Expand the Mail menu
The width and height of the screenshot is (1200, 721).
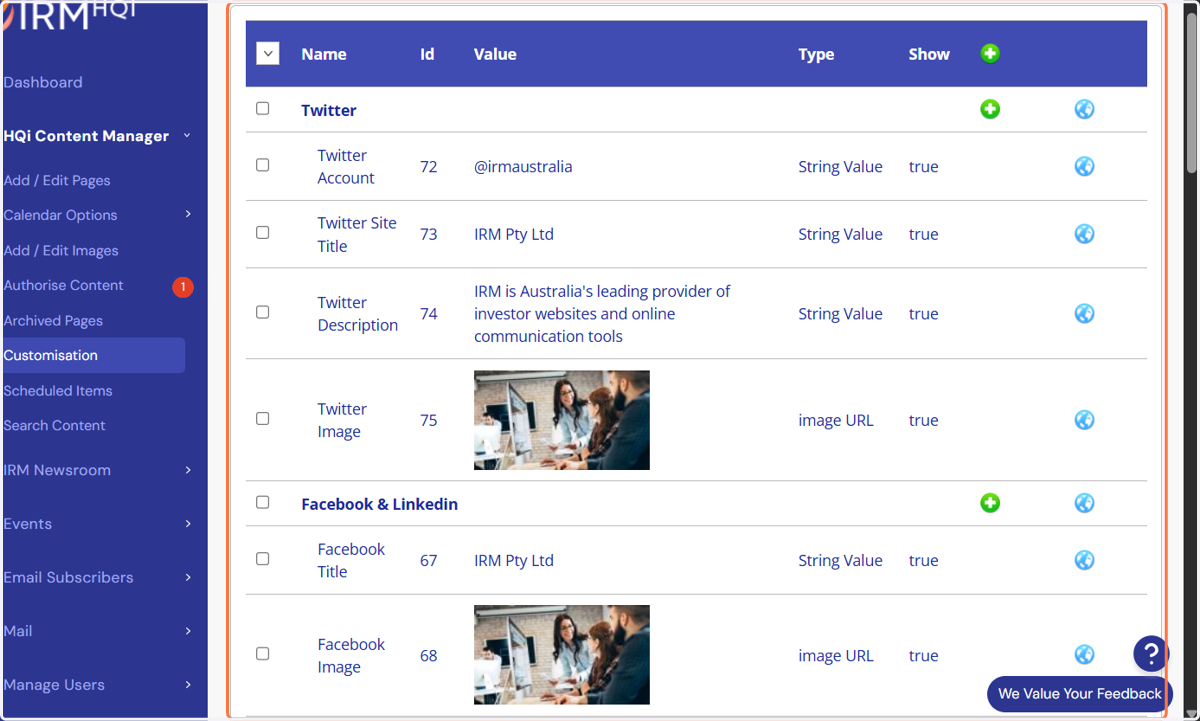(x=188, y=631)
